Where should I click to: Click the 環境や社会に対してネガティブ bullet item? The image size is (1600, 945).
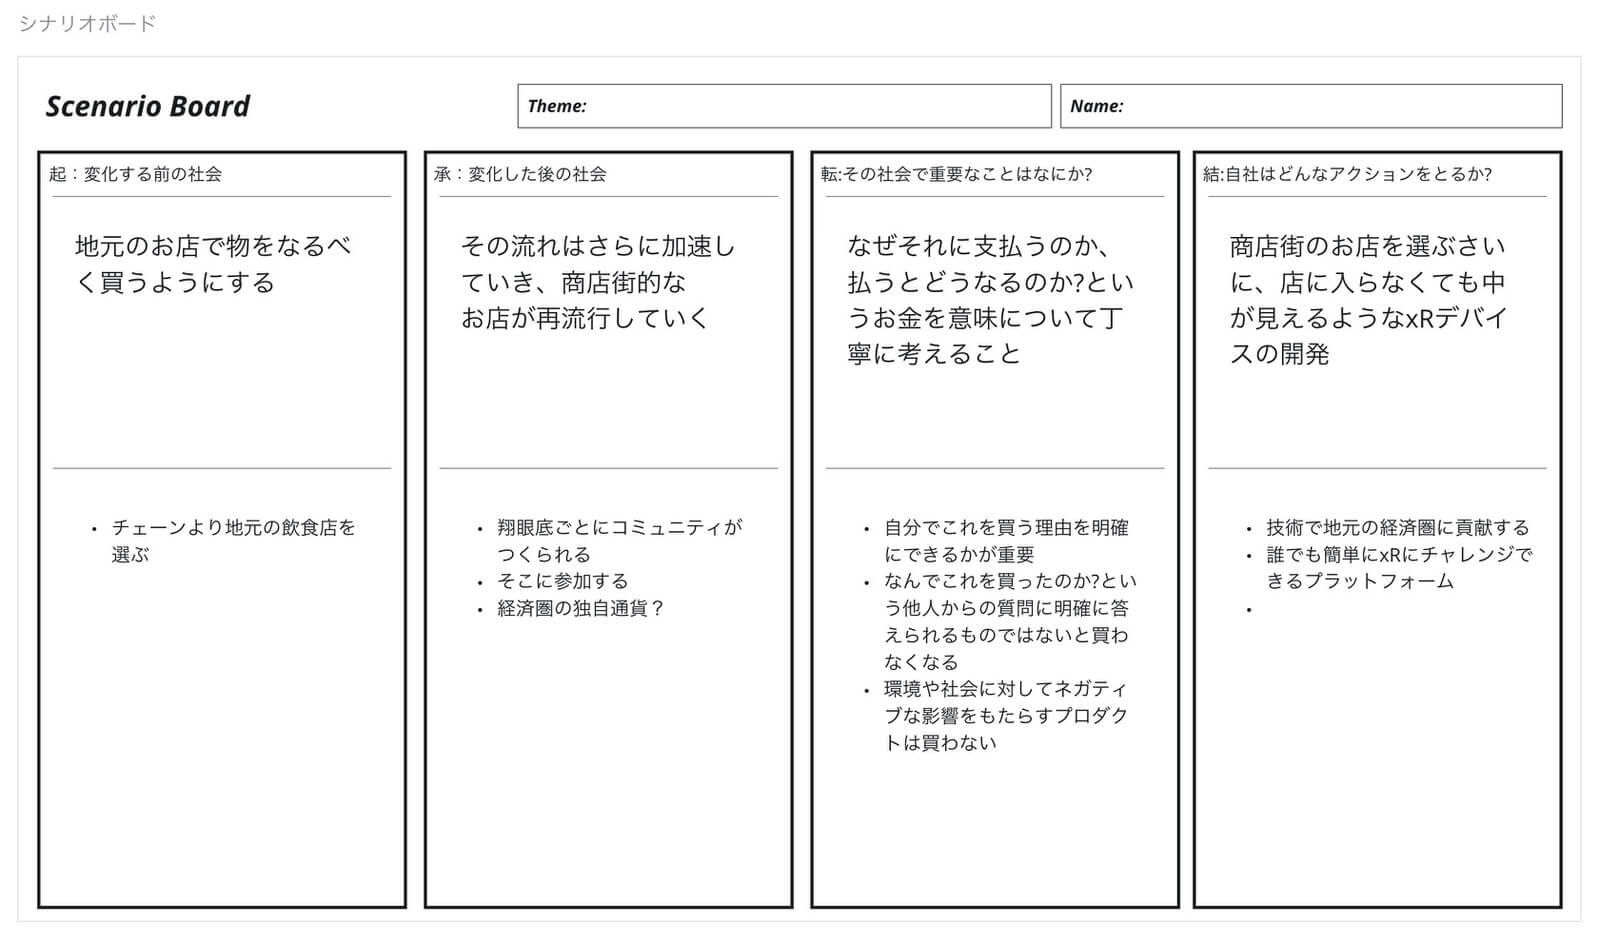(x=1005, y=715)
